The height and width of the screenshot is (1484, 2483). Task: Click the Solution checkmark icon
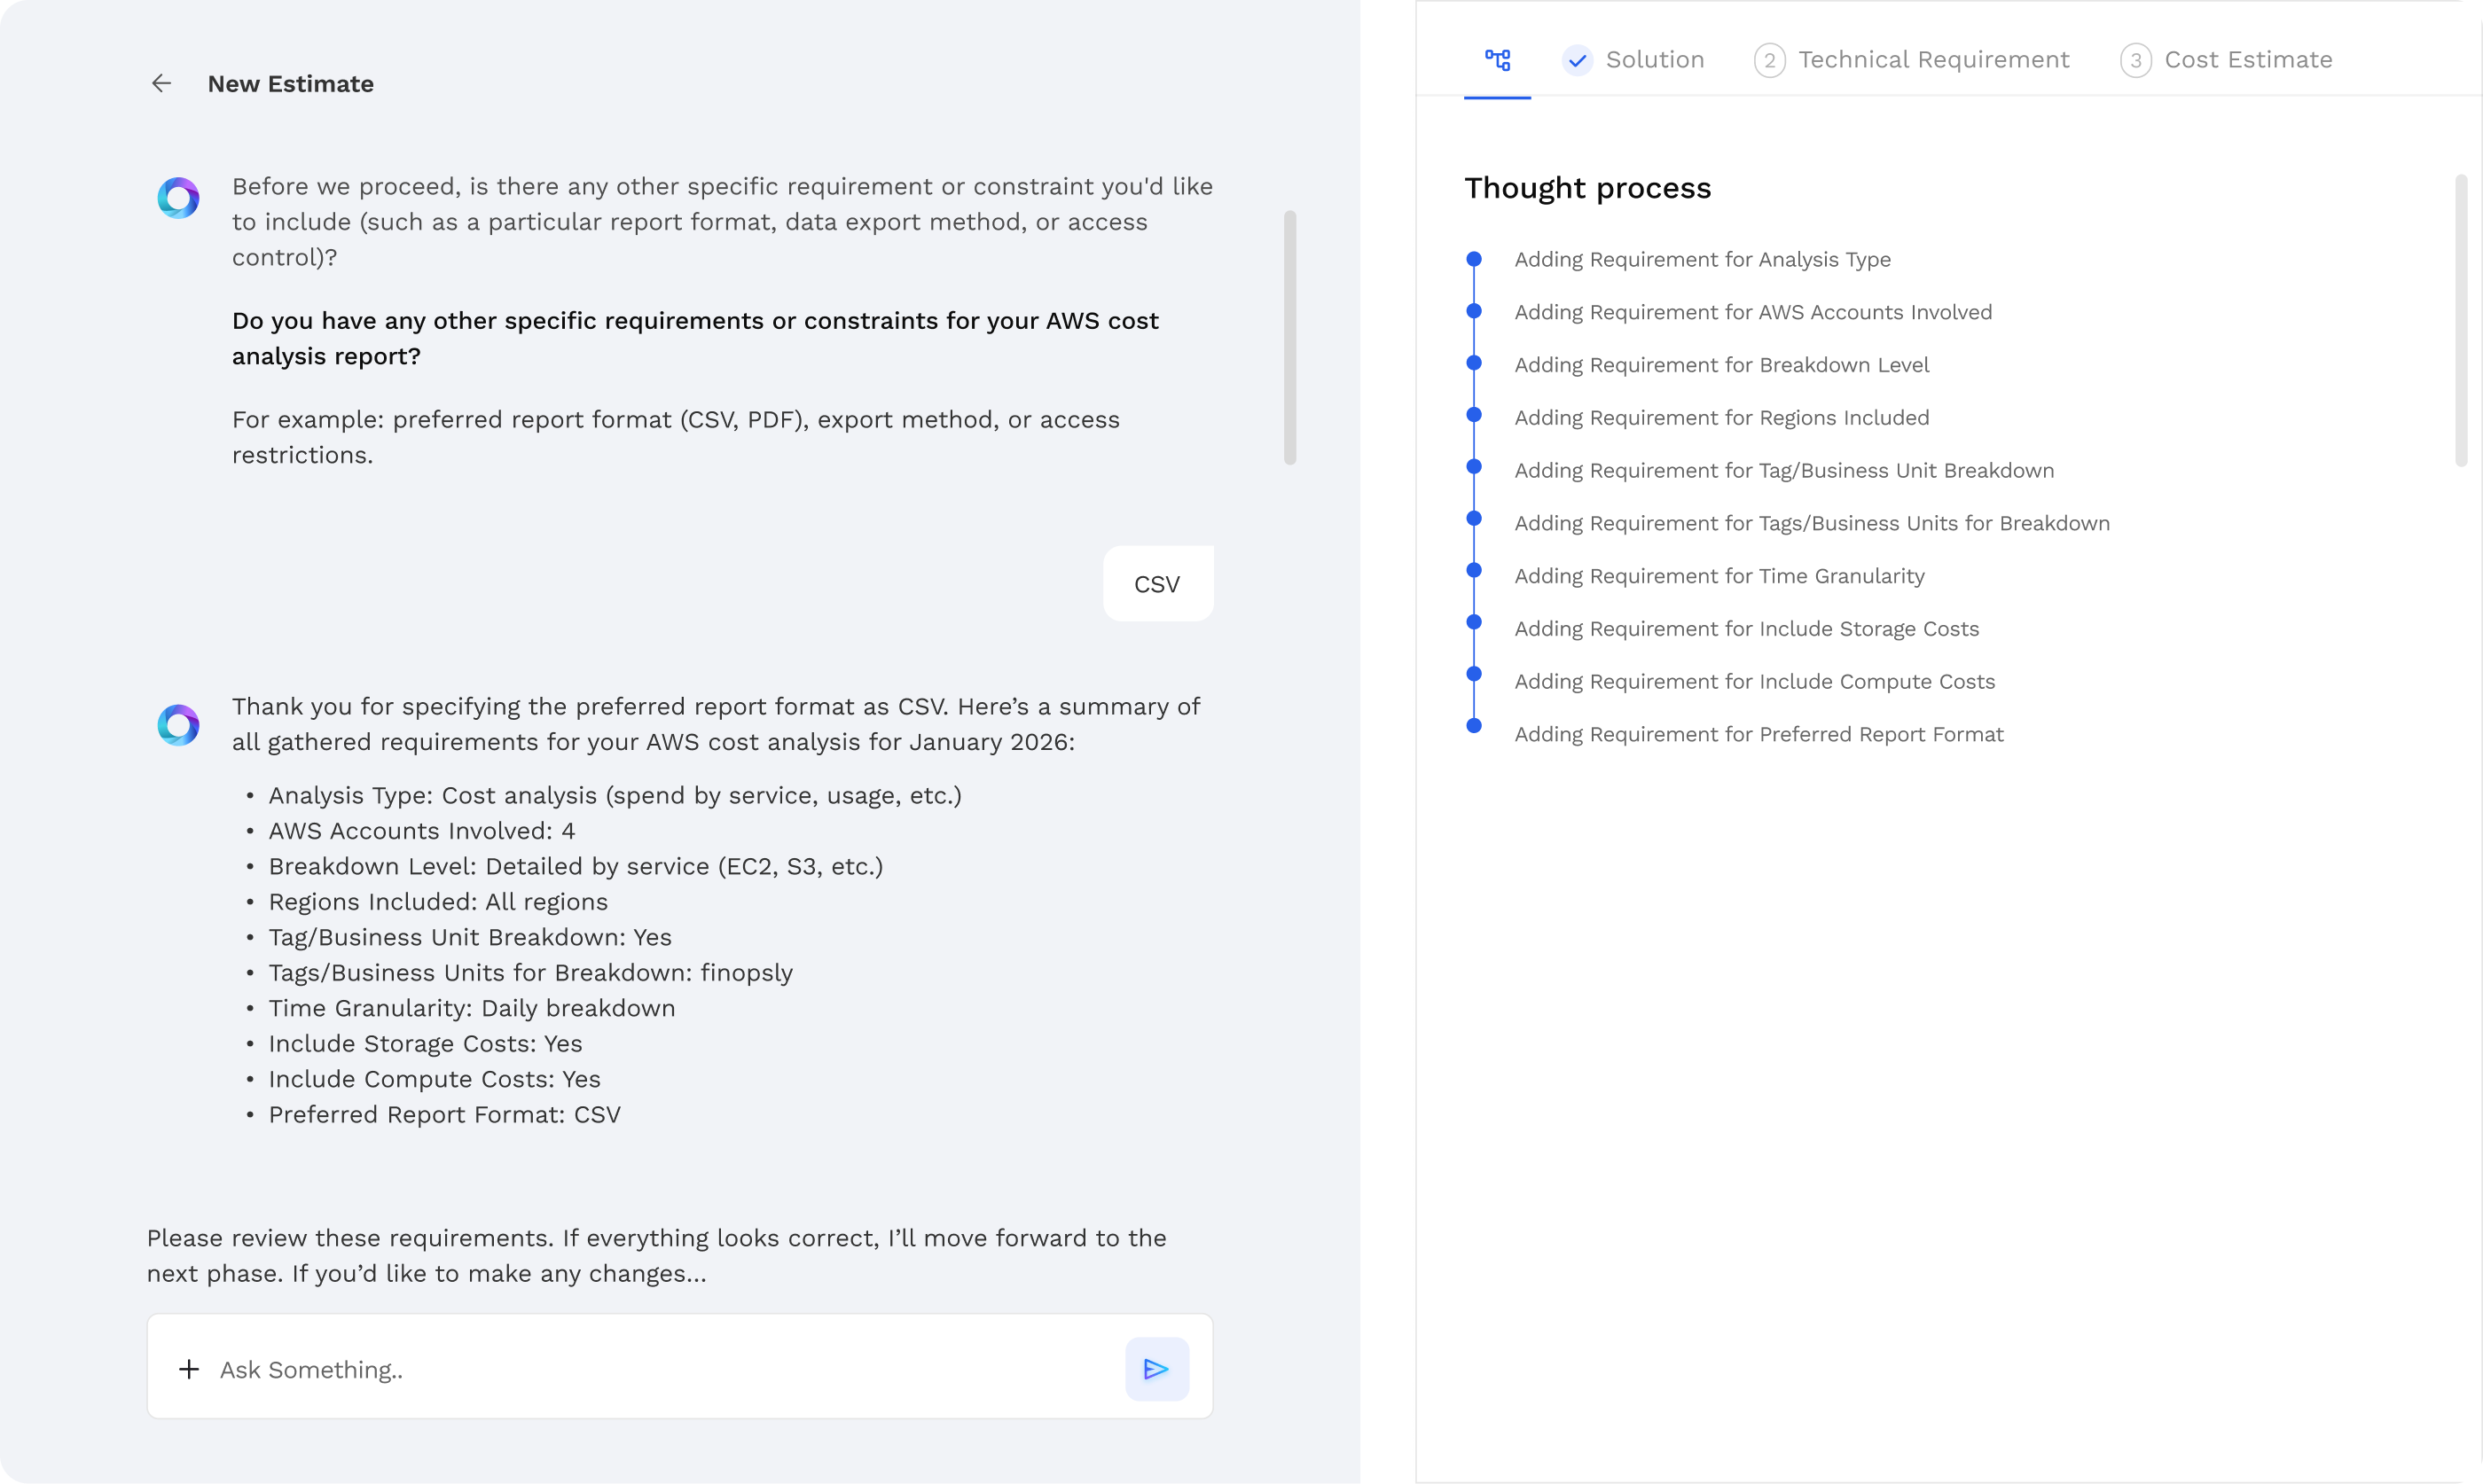(1577, 60)
